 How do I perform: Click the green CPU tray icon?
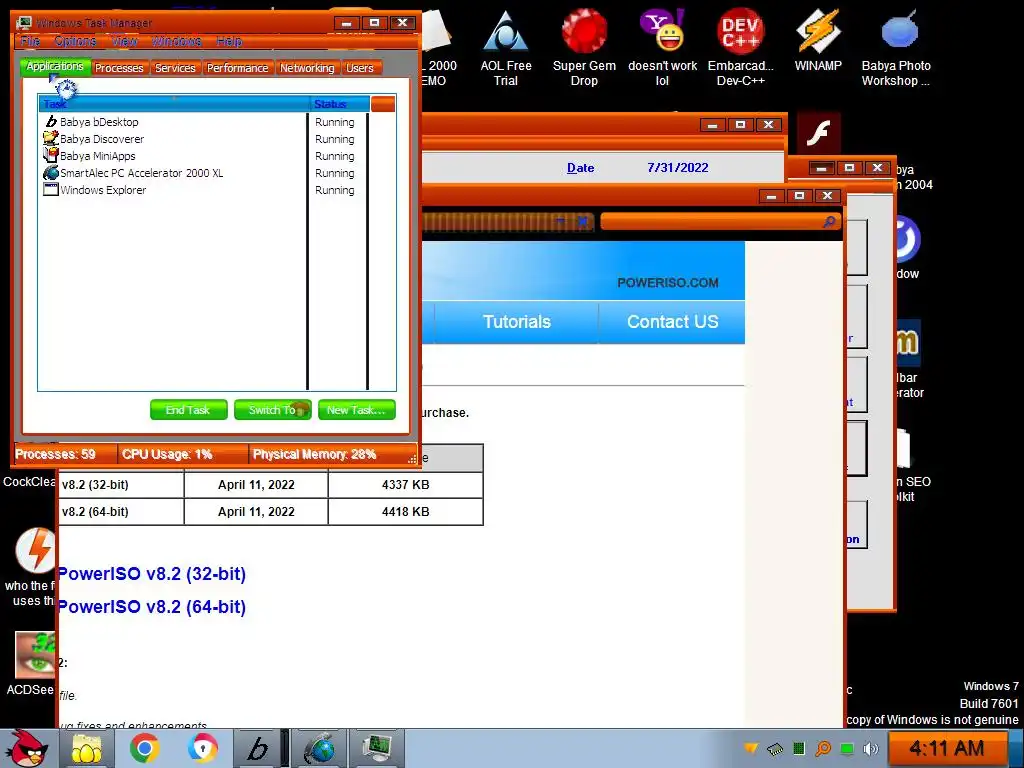click(799, 748)
